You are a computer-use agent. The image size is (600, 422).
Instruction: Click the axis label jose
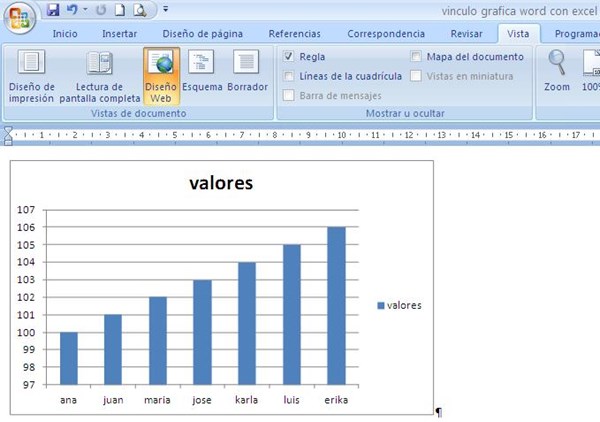click(x=202, y=401)
